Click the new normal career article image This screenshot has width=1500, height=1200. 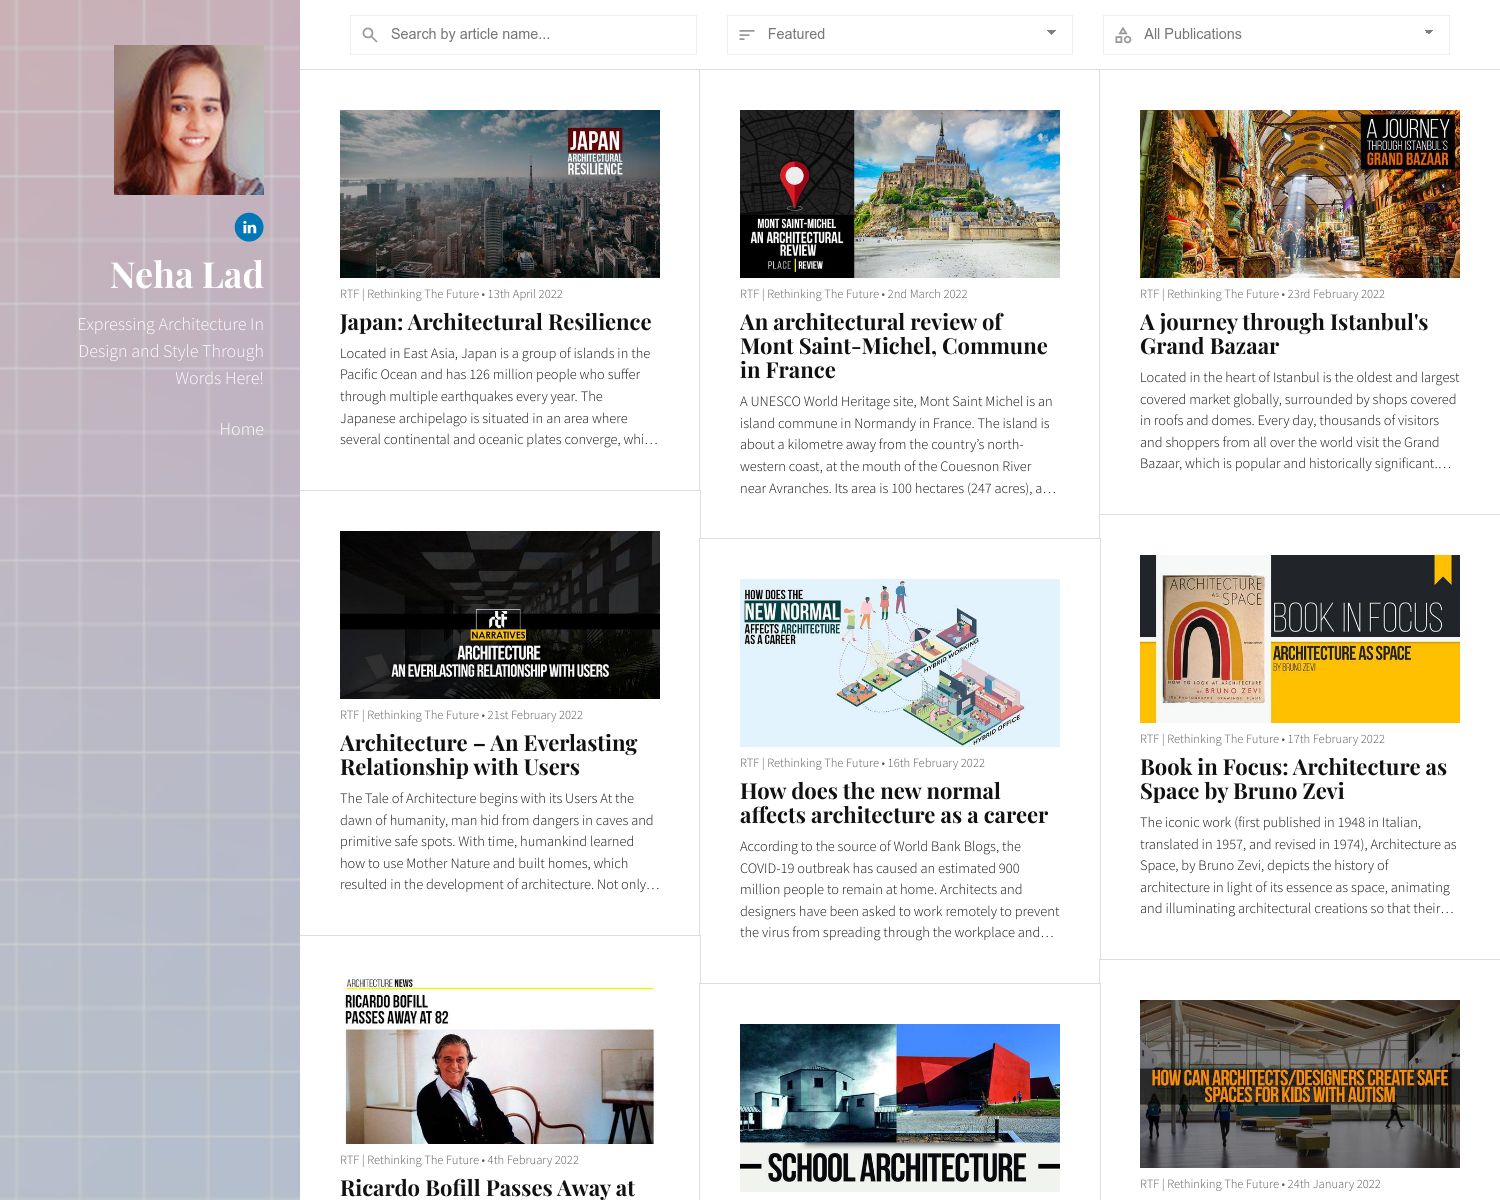tap(899, 663)
